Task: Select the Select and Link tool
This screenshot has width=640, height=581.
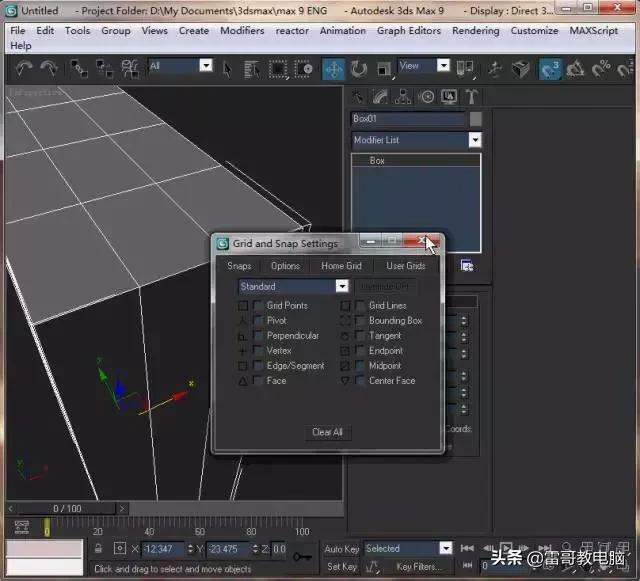Action: [x=79, y=68]
